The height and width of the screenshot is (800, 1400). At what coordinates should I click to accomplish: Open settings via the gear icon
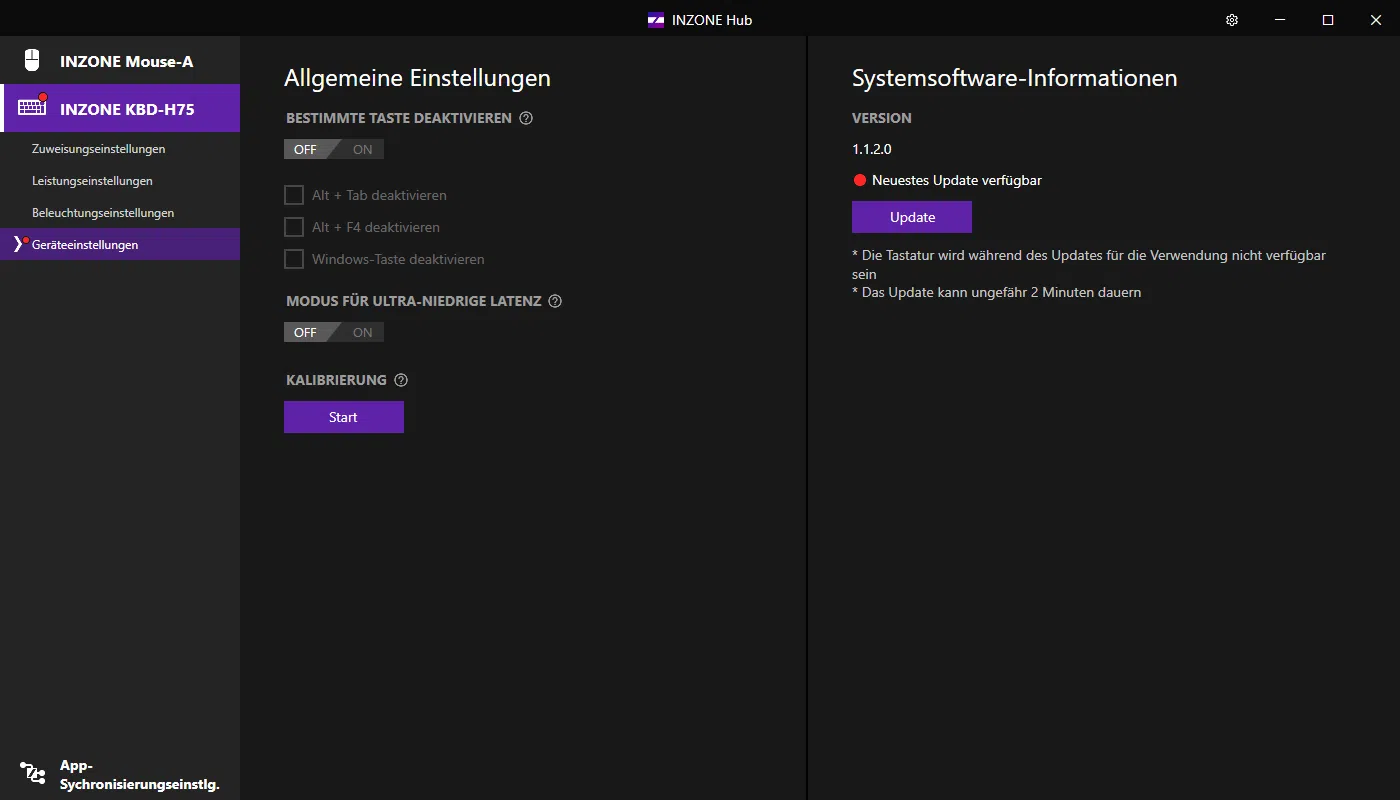1232,20
